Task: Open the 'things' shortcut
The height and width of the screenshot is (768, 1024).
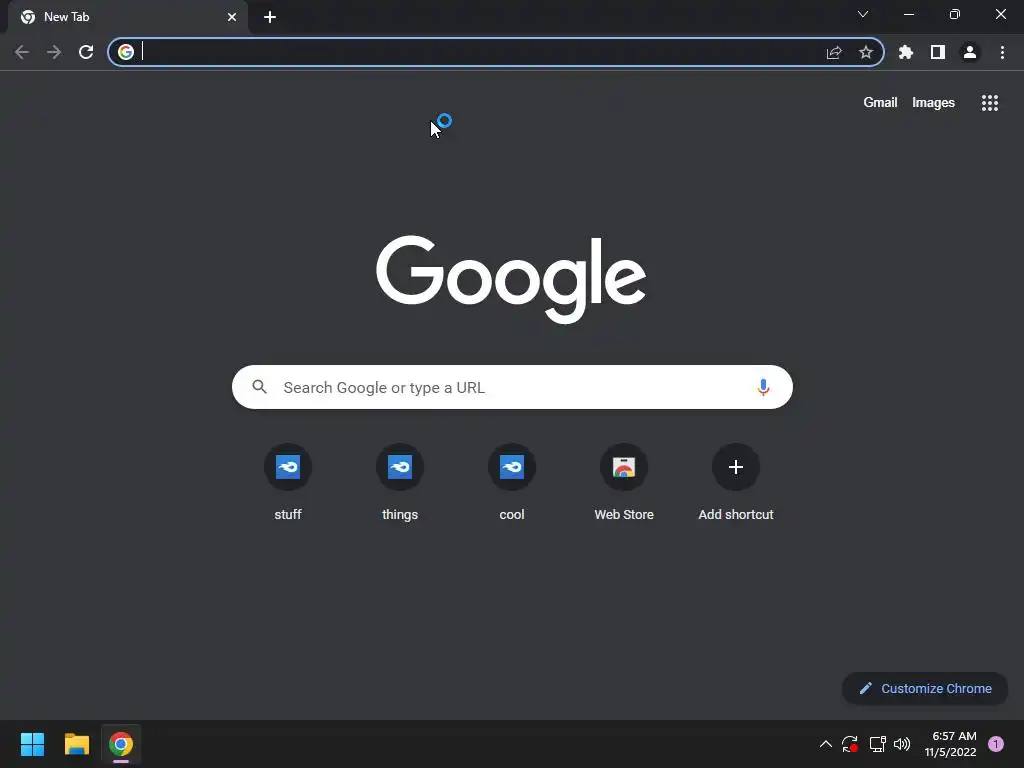Action: [x=400, y=482]
